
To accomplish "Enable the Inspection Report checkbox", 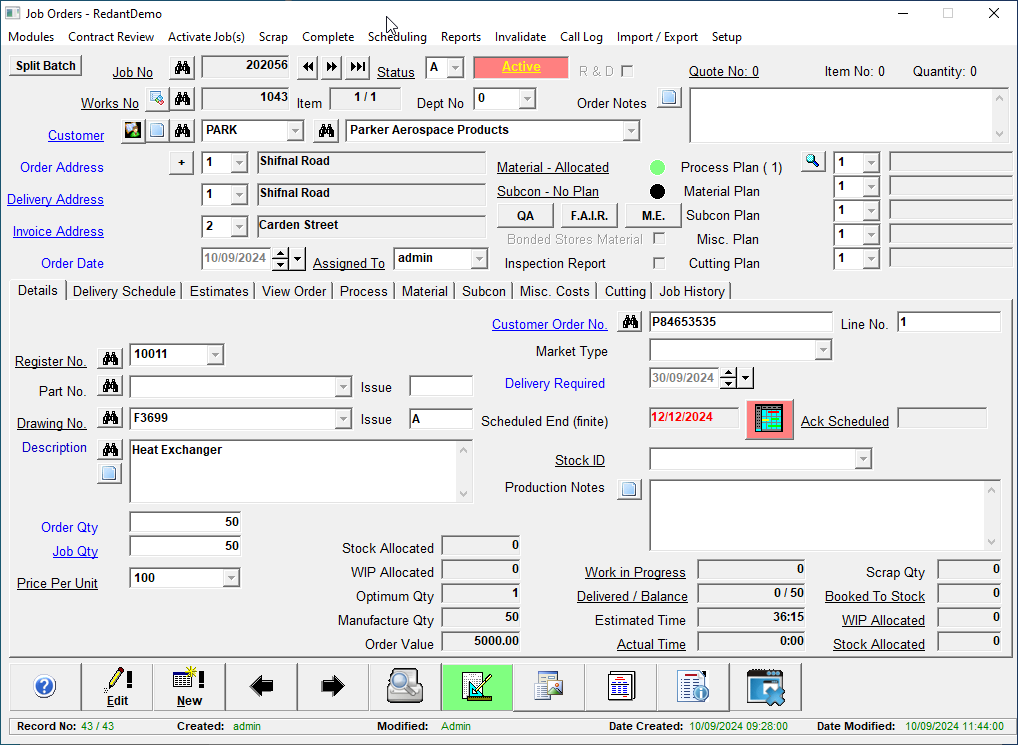I will pos(659,263).
